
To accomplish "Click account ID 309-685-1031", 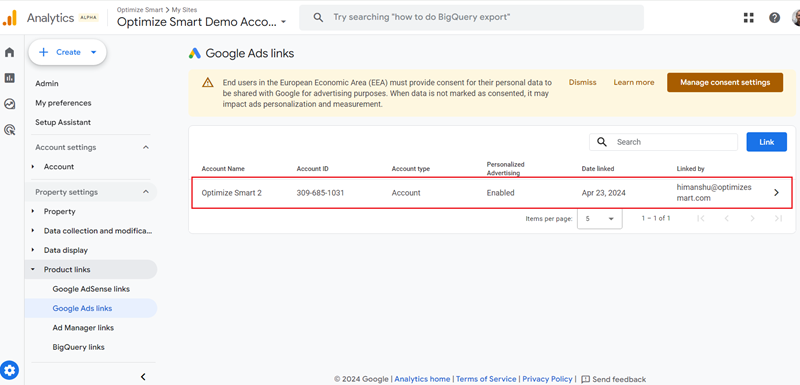I will (x=320, y=193).
